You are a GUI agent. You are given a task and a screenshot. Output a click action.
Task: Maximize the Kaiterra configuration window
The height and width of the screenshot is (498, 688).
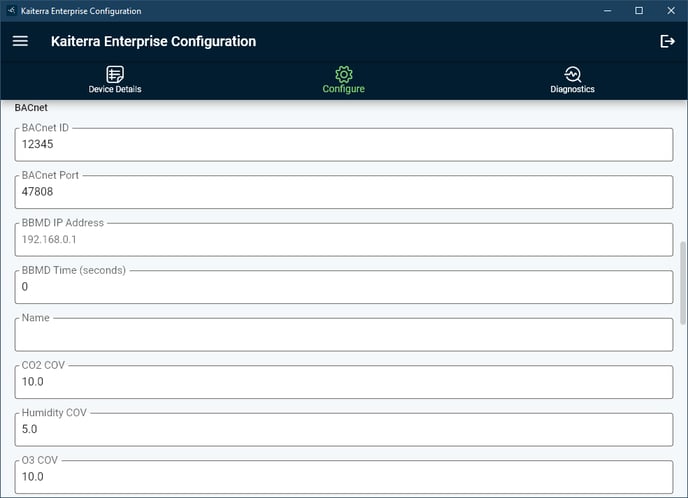point(639,11)
